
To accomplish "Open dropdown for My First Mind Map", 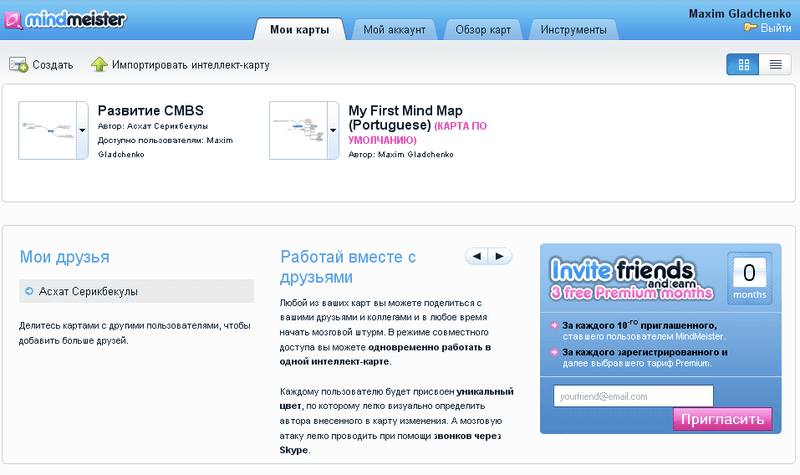I will [333, 131].
